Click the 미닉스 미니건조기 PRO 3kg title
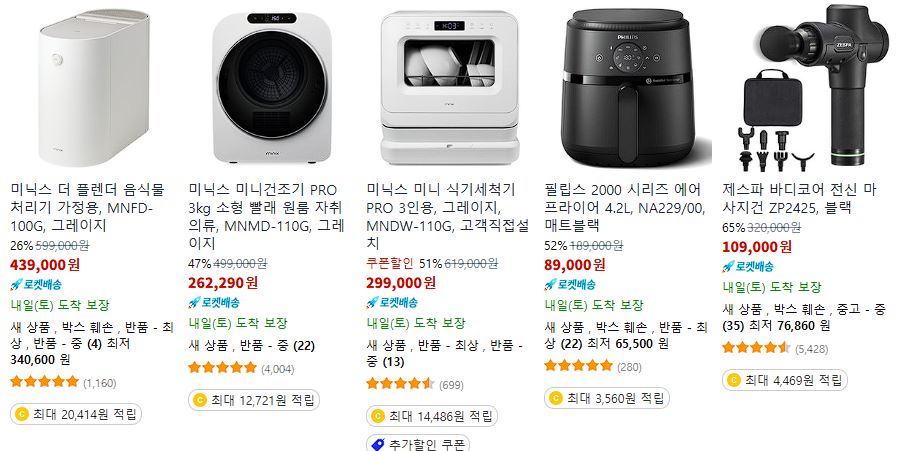The width and height of the screenshot is (901, 451). tap(266, 216)
